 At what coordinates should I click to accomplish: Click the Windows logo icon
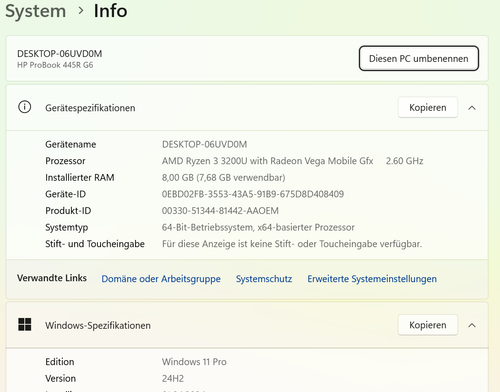click(25, 324)
